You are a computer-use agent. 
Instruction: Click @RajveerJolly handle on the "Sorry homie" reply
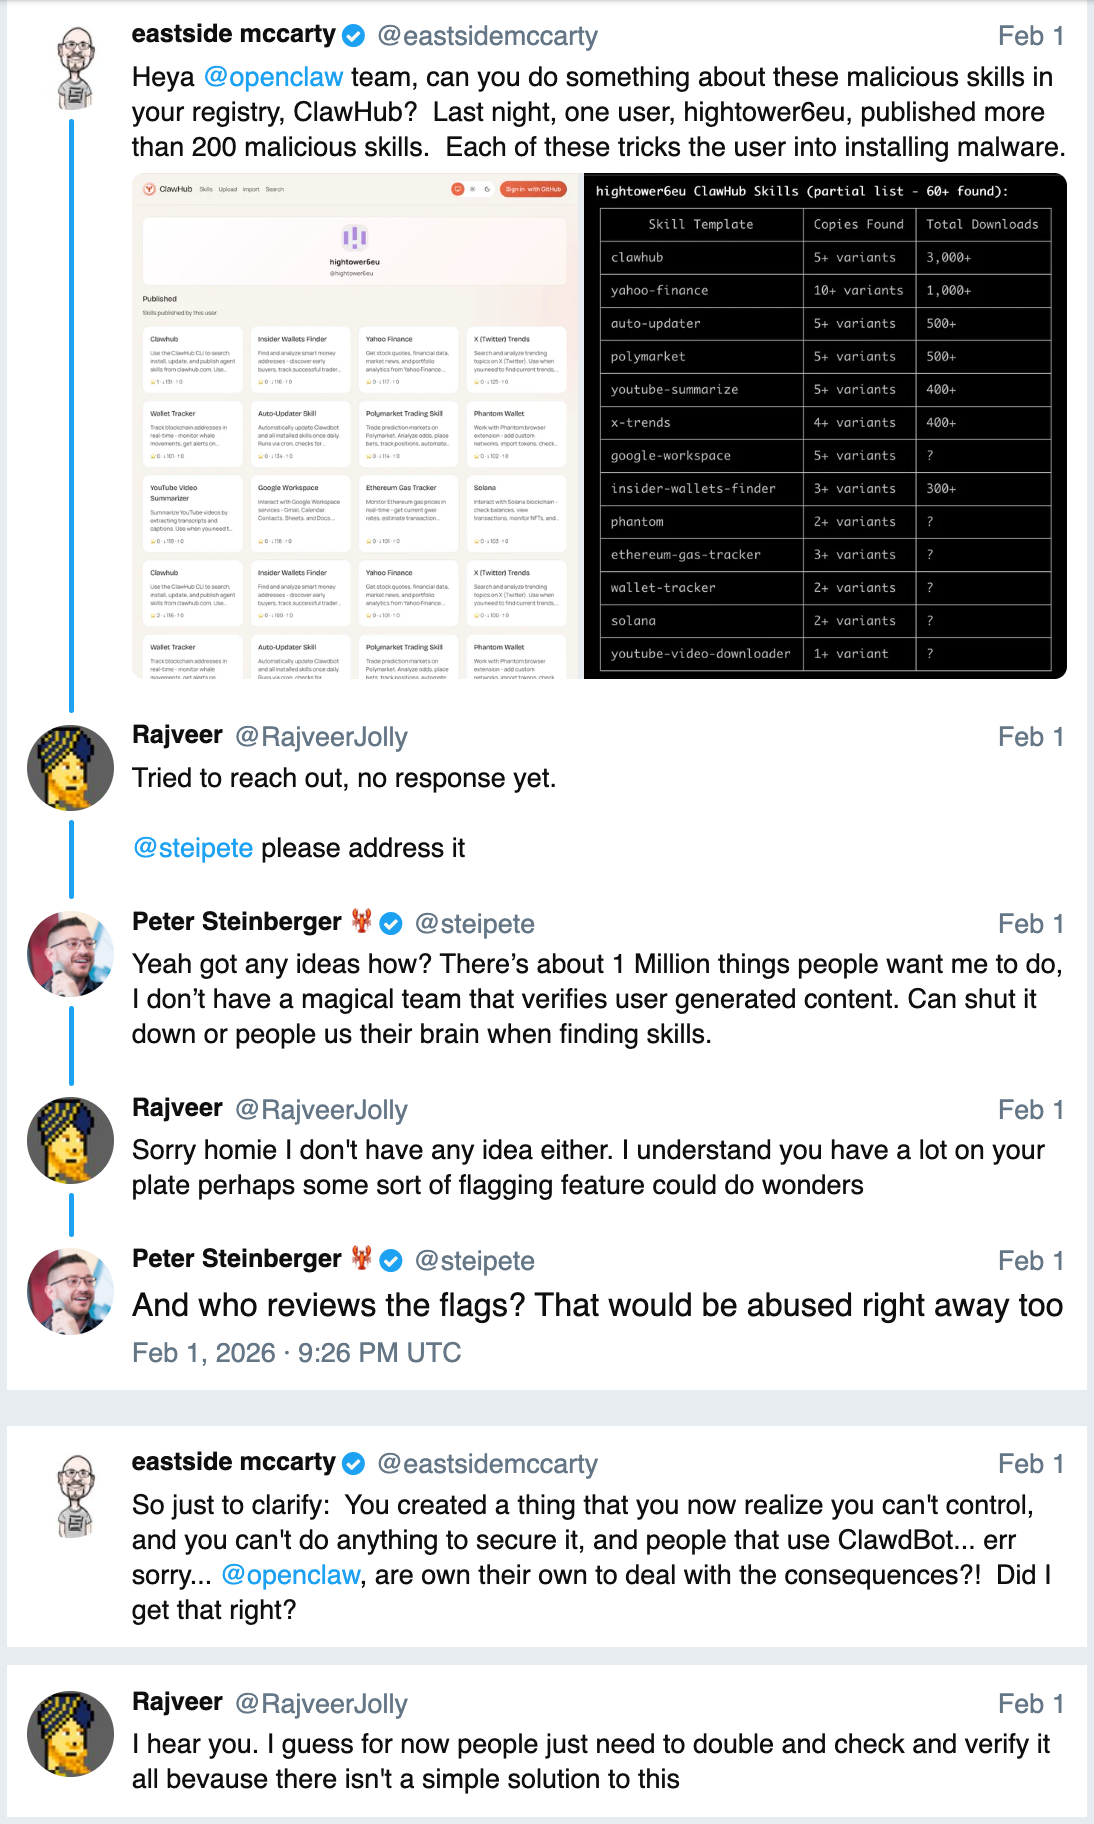(x=321, y=1110)
